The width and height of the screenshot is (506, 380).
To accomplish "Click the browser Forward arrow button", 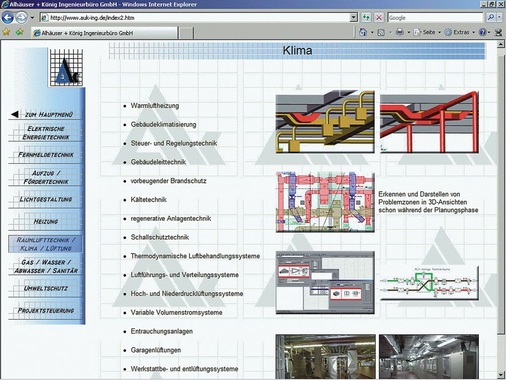I will click(x=22, y=18).
